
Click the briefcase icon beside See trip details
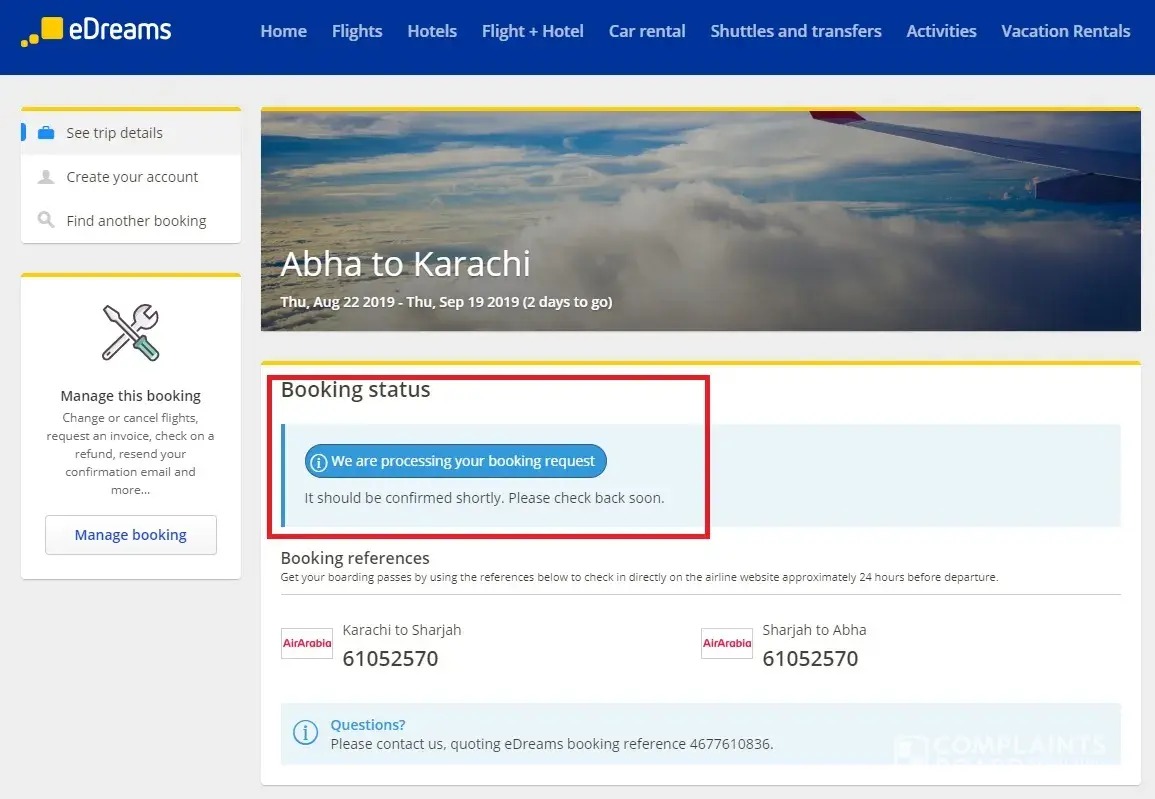(x=45, y=133)
